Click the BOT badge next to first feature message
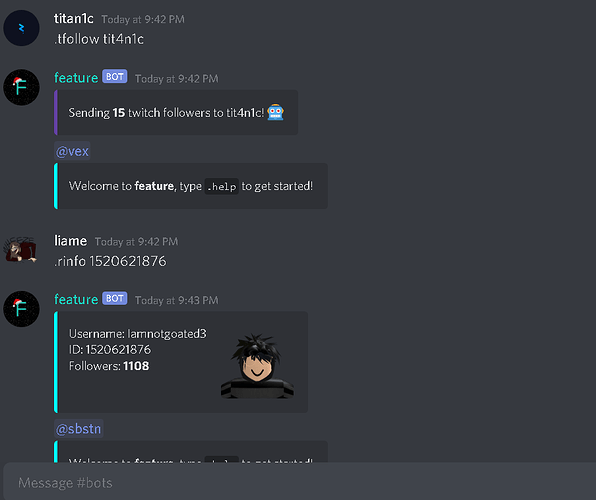 click(114, 77)
